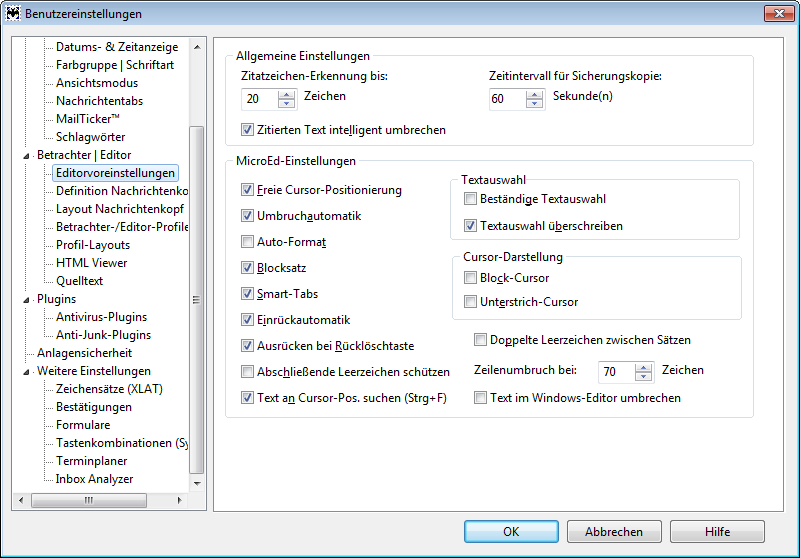Screen dimensions: 800x558
Task: Decrease Sicherungskopie interval with down arrow
Action: (x=535, y=104)
